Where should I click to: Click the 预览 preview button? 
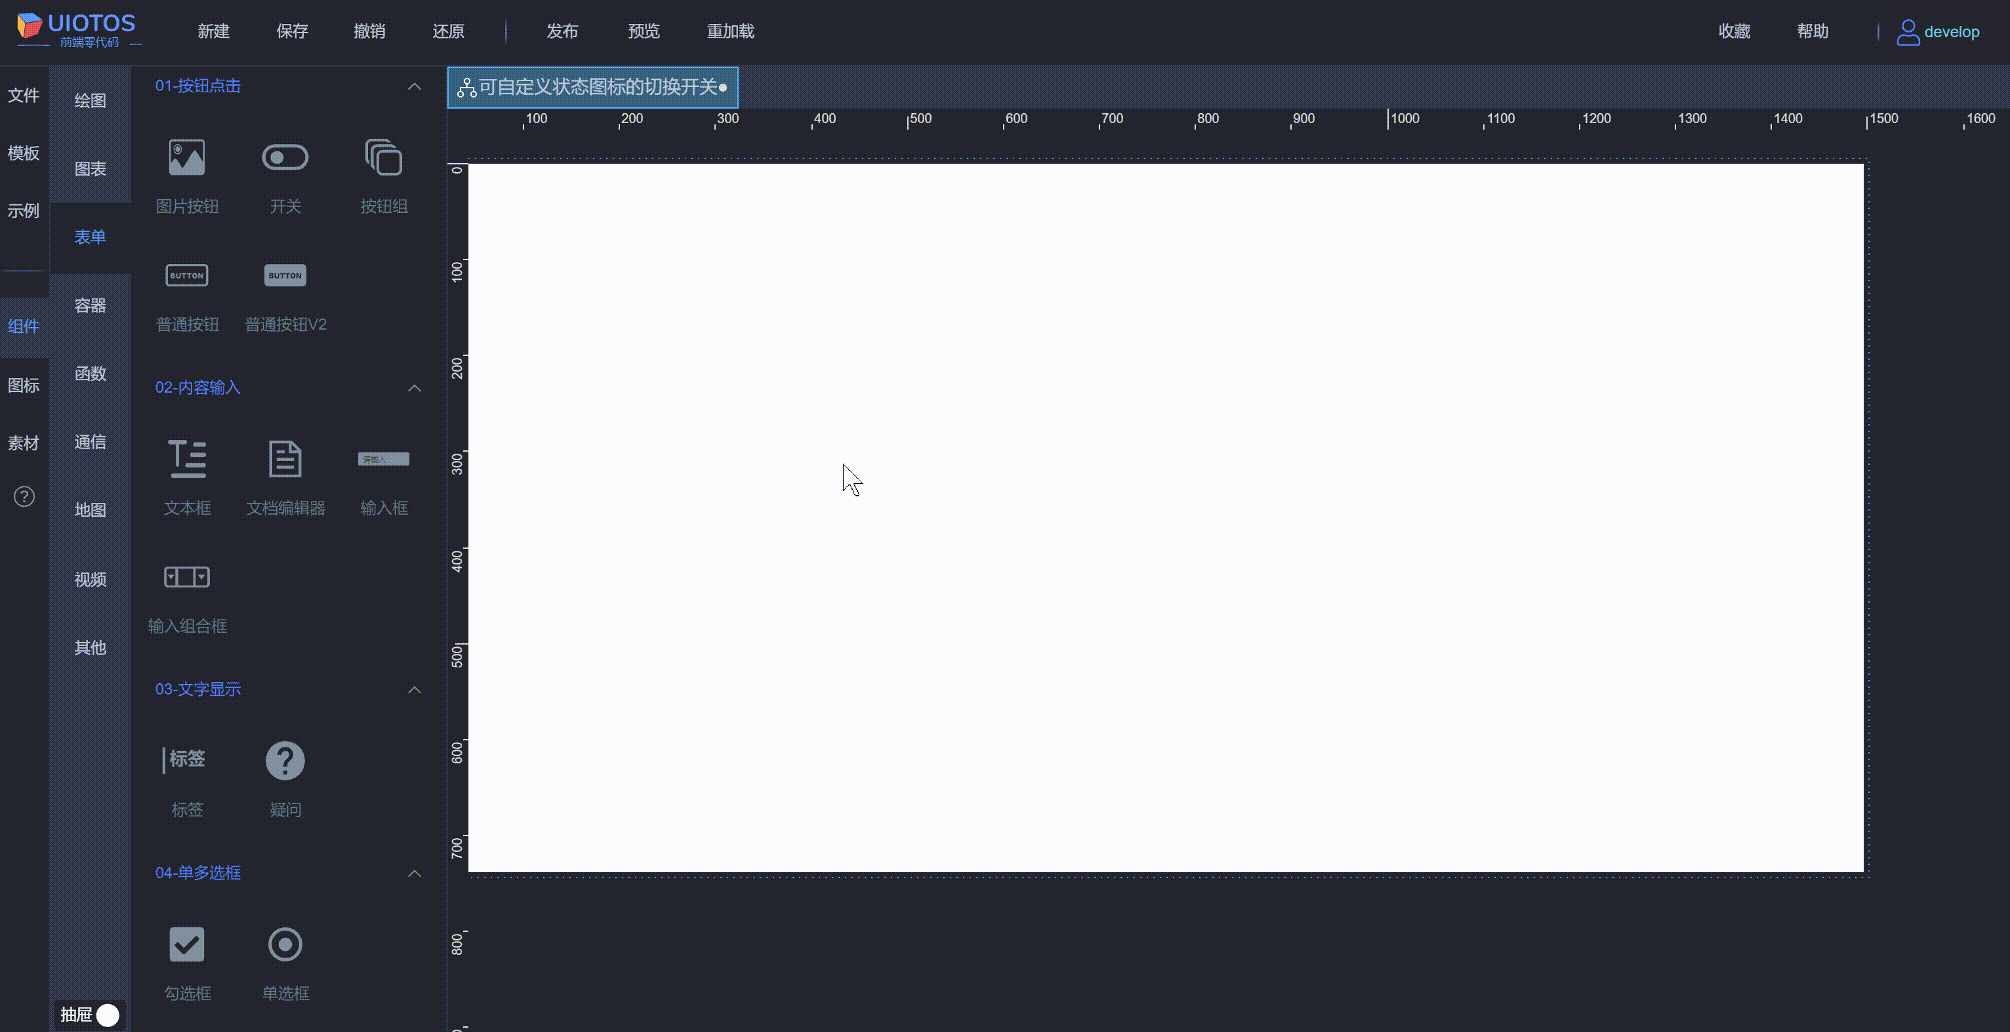pyautogui.click(x=643, y=31)
